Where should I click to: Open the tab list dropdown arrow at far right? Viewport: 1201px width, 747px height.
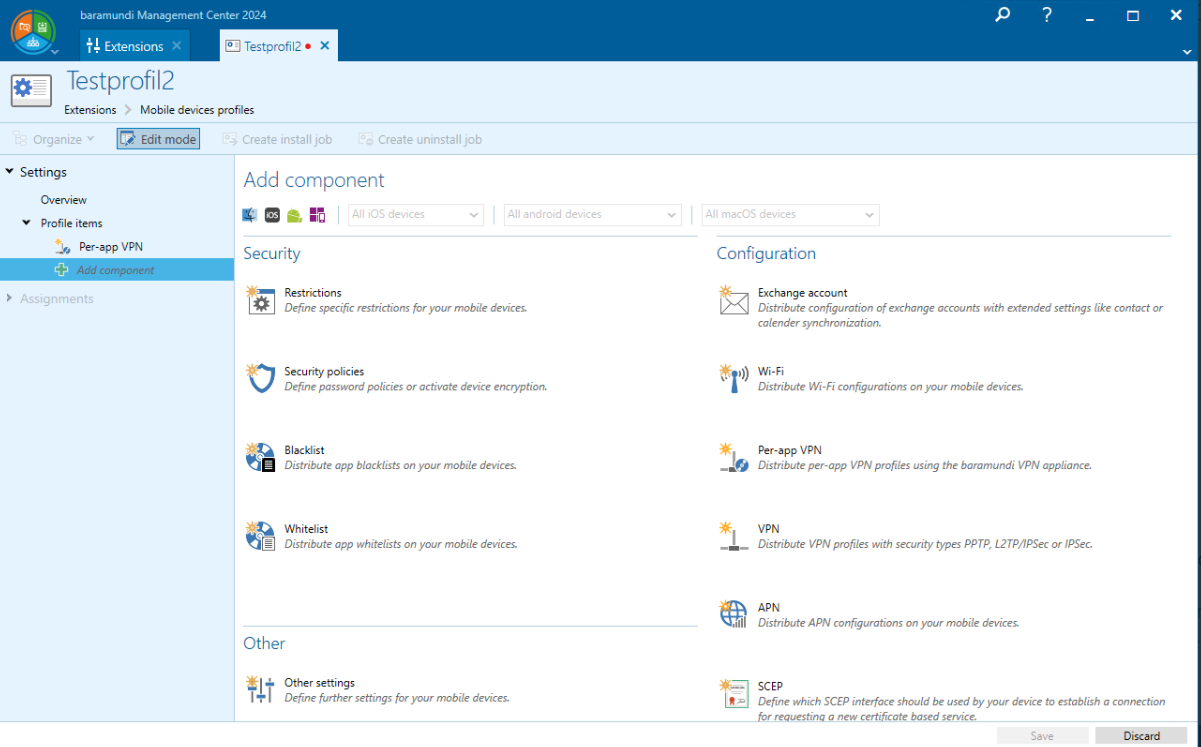[1188, 50]
